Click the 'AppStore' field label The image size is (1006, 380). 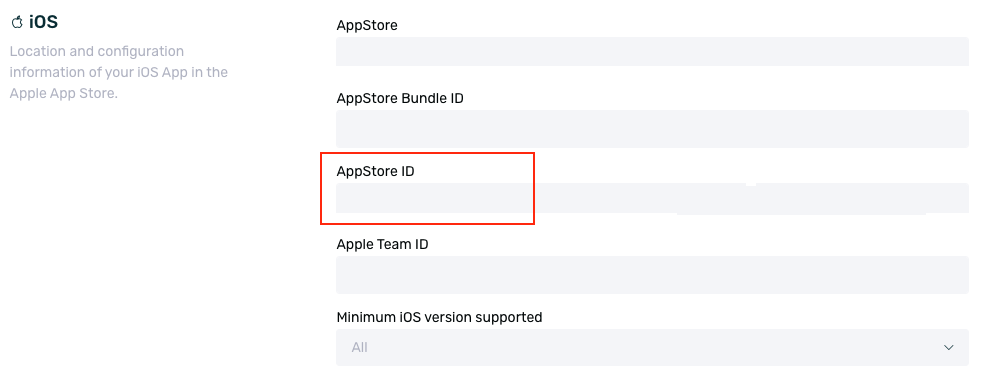(x=367, y=25)
